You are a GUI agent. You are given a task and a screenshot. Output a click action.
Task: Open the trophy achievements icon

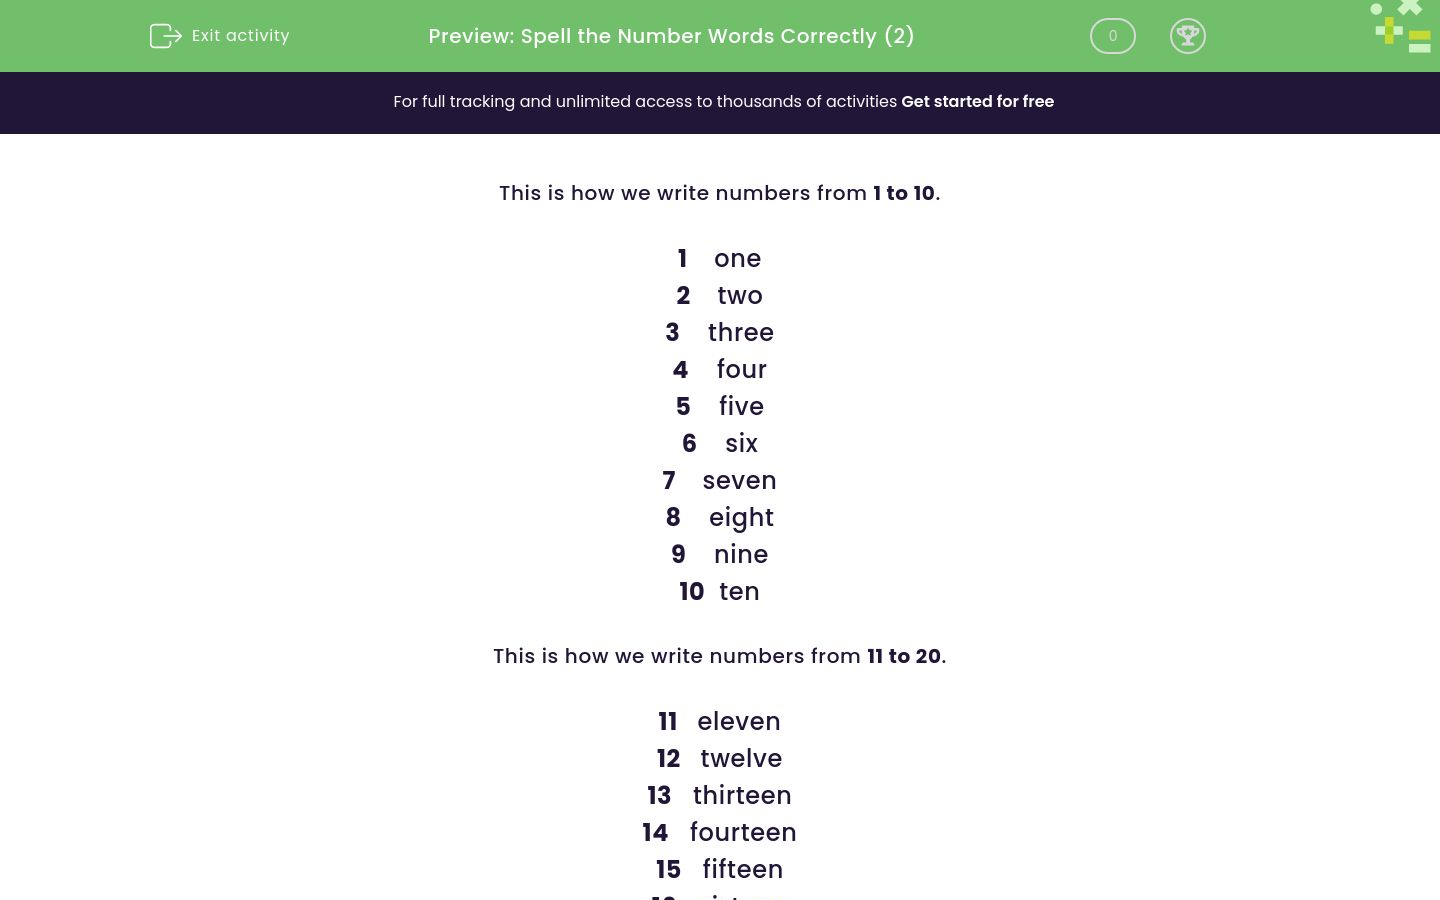(1188, 36)
